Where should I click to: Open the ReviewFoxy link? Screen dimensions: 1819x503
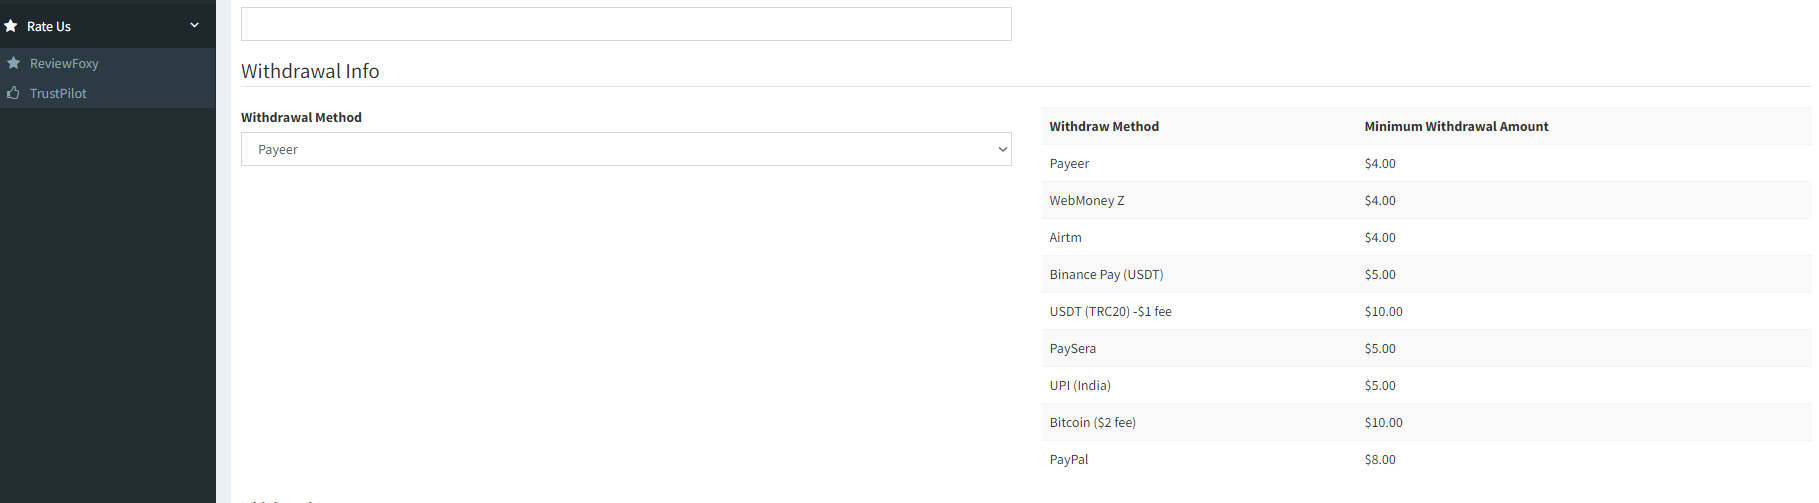pos(64,63)
